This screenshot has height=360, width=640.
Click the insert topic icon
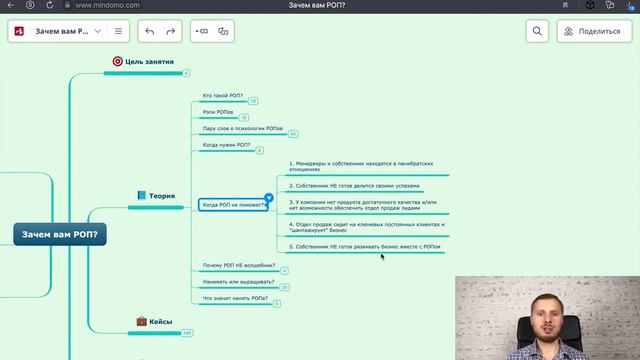point(223,31)
